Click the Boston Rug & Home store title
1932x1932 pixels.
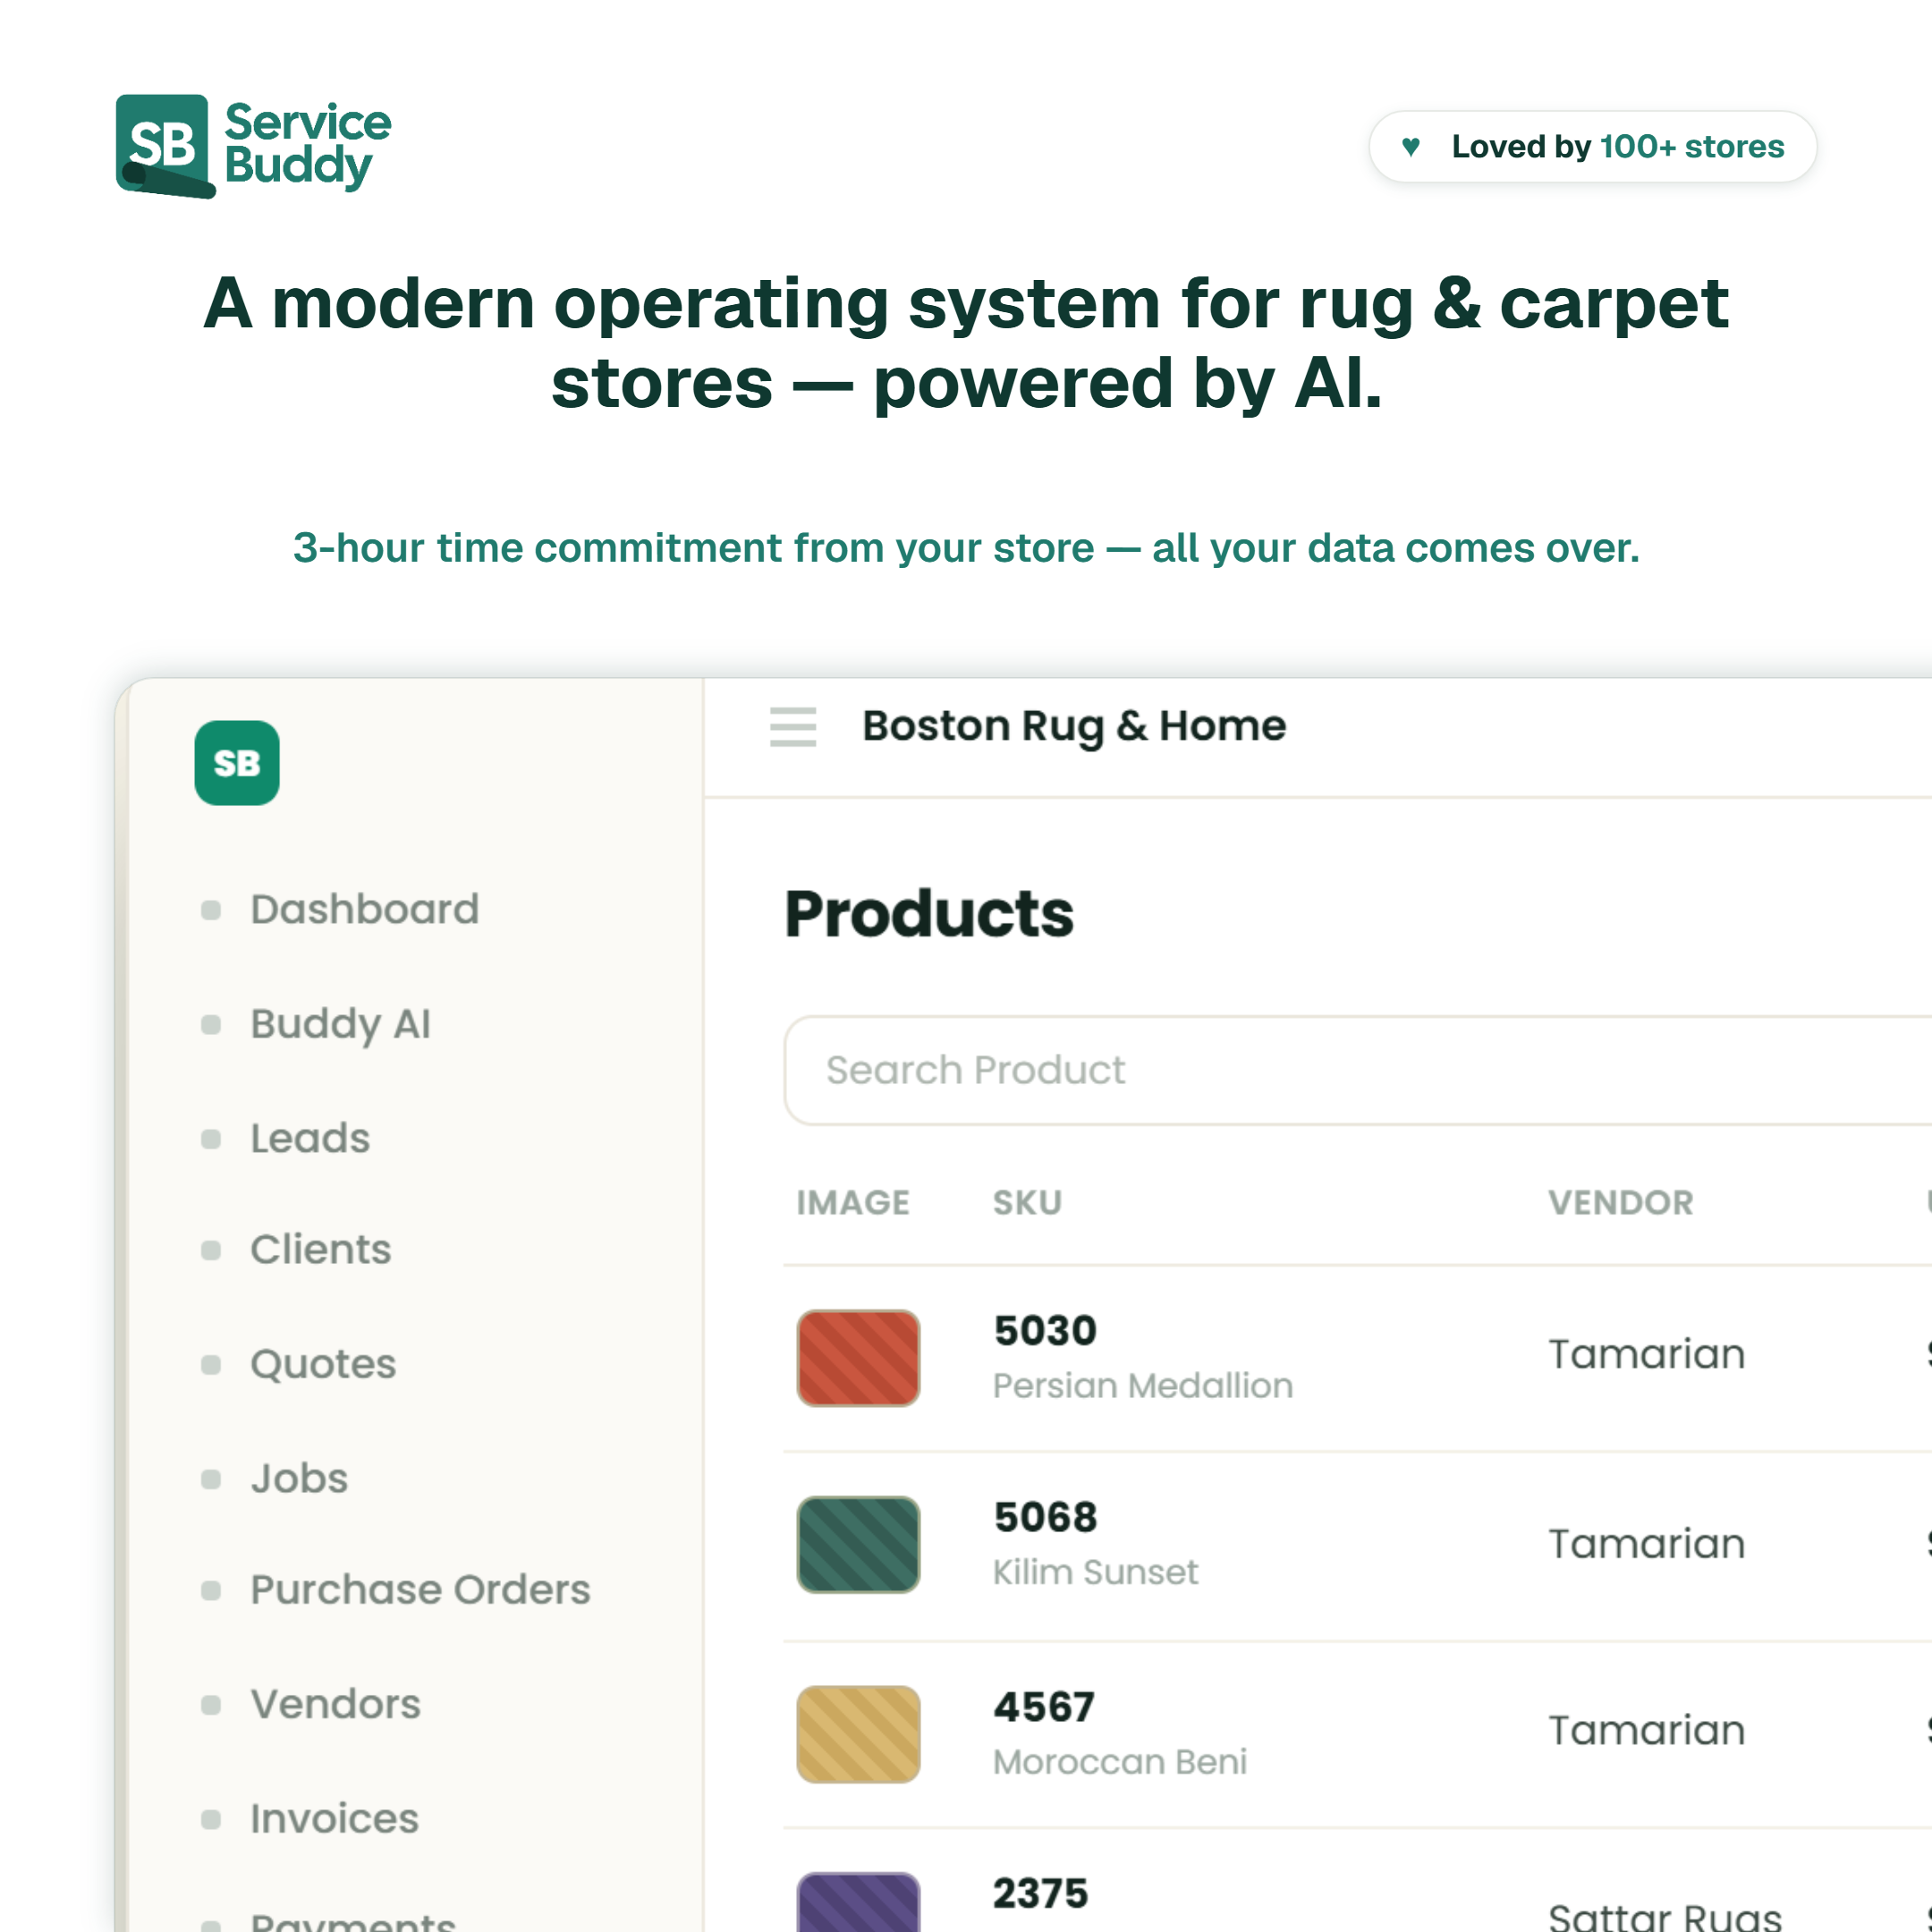pyautogui.click(x=1074, y=727)
